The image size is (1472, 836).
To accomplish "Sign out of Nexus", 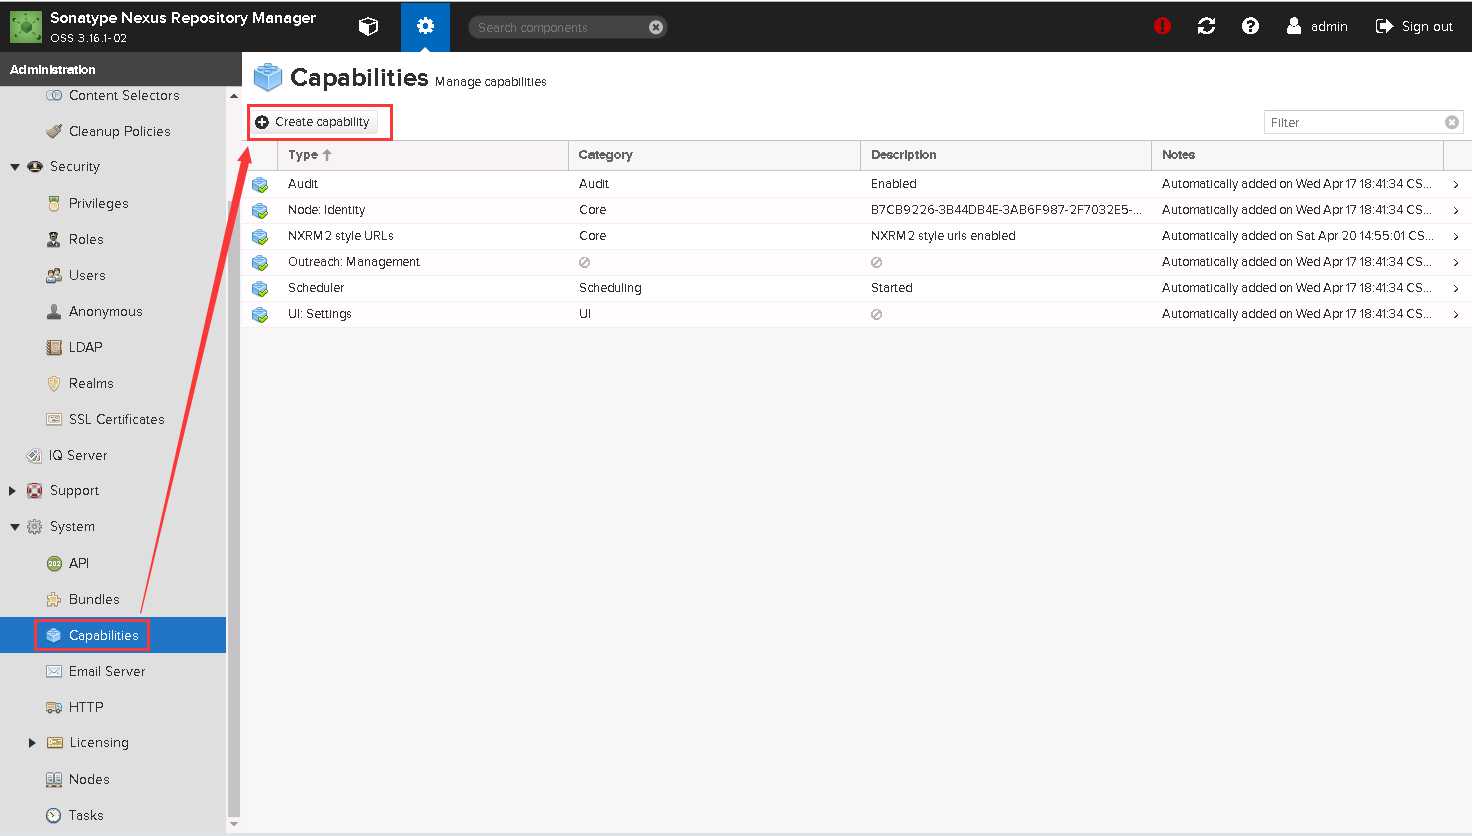I will point(1414,26).
